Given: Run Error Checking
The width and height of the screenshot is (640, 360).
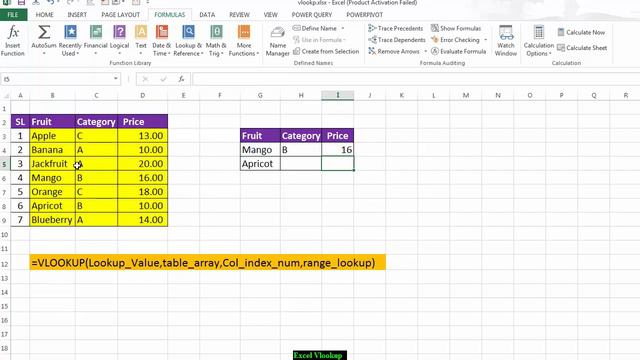Looking at the screenshot, I should [455, 40].
